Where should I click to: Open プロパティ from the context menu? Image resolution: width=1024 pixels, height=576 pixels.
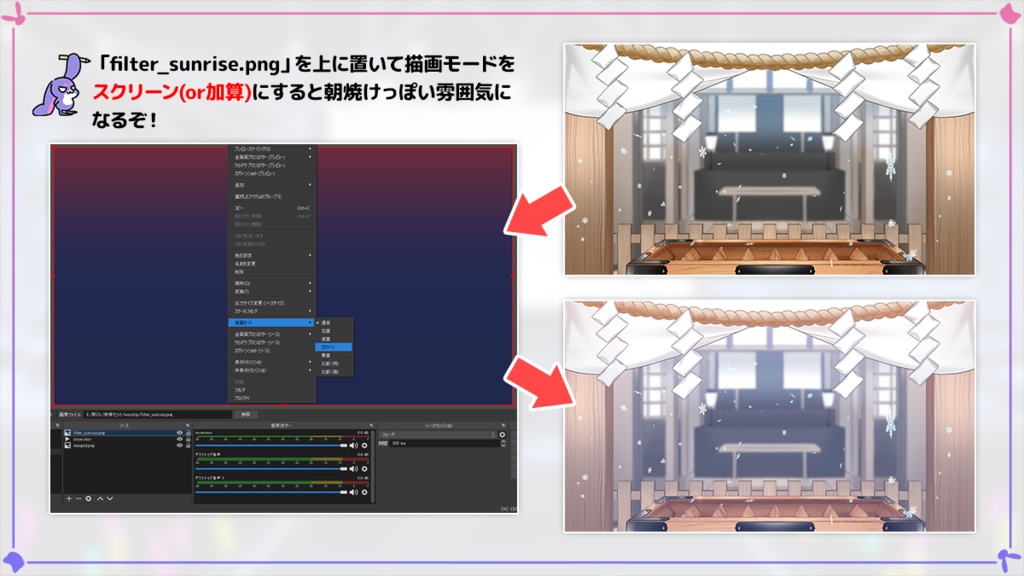click(272, 397)
